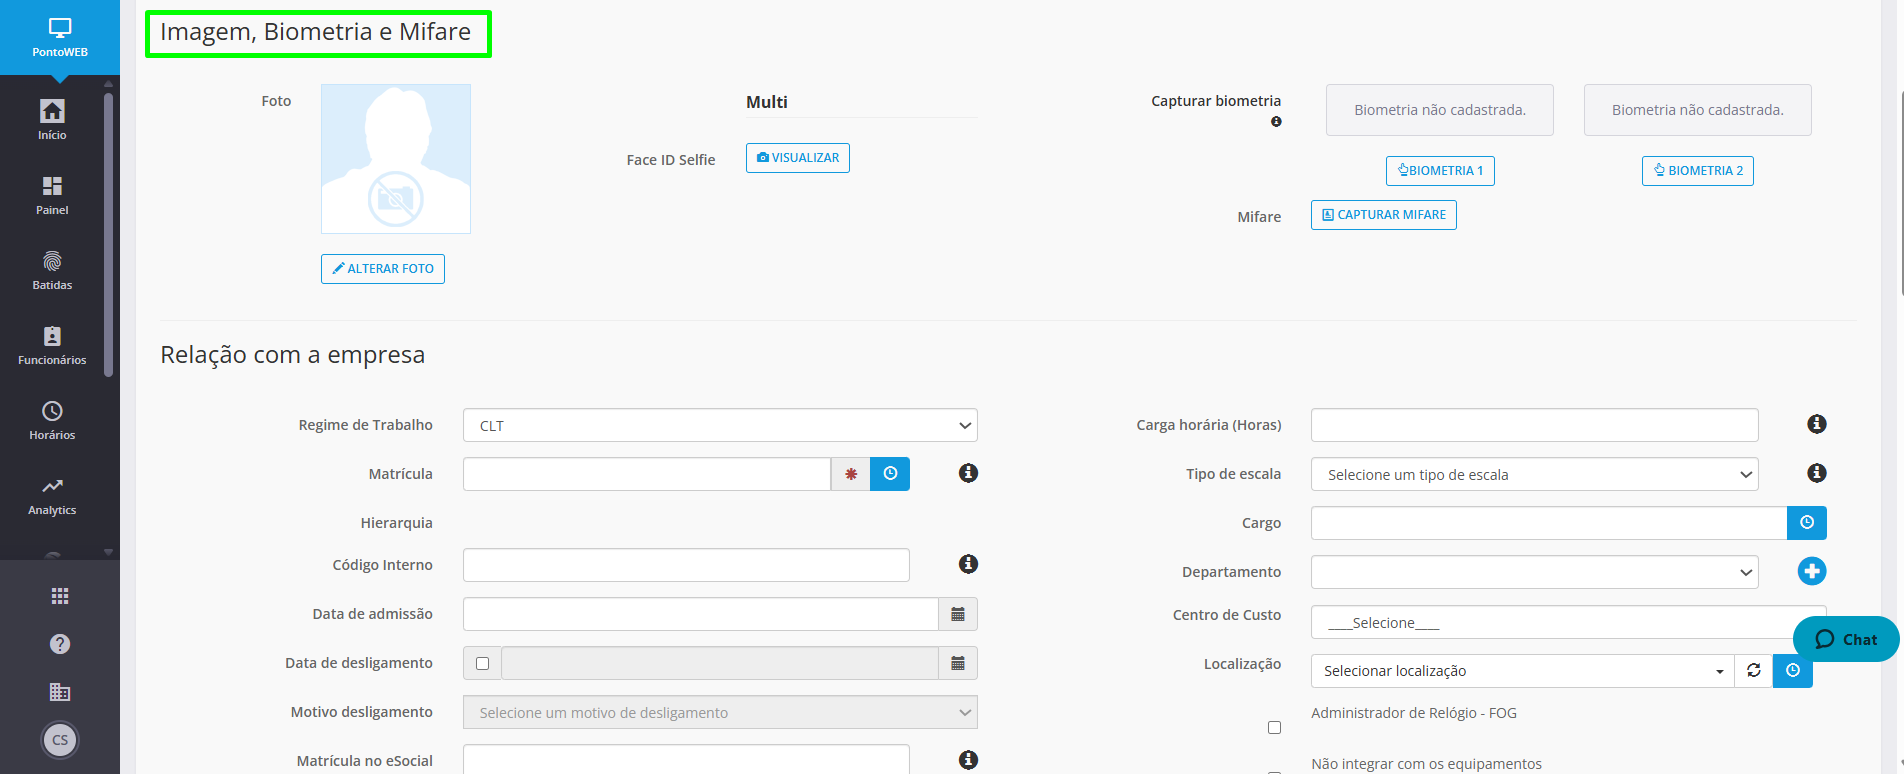Image resolution: width=1904 pixels, height=774 pixels.
Task: Click the Código Interno info icon
Action: 968,564
